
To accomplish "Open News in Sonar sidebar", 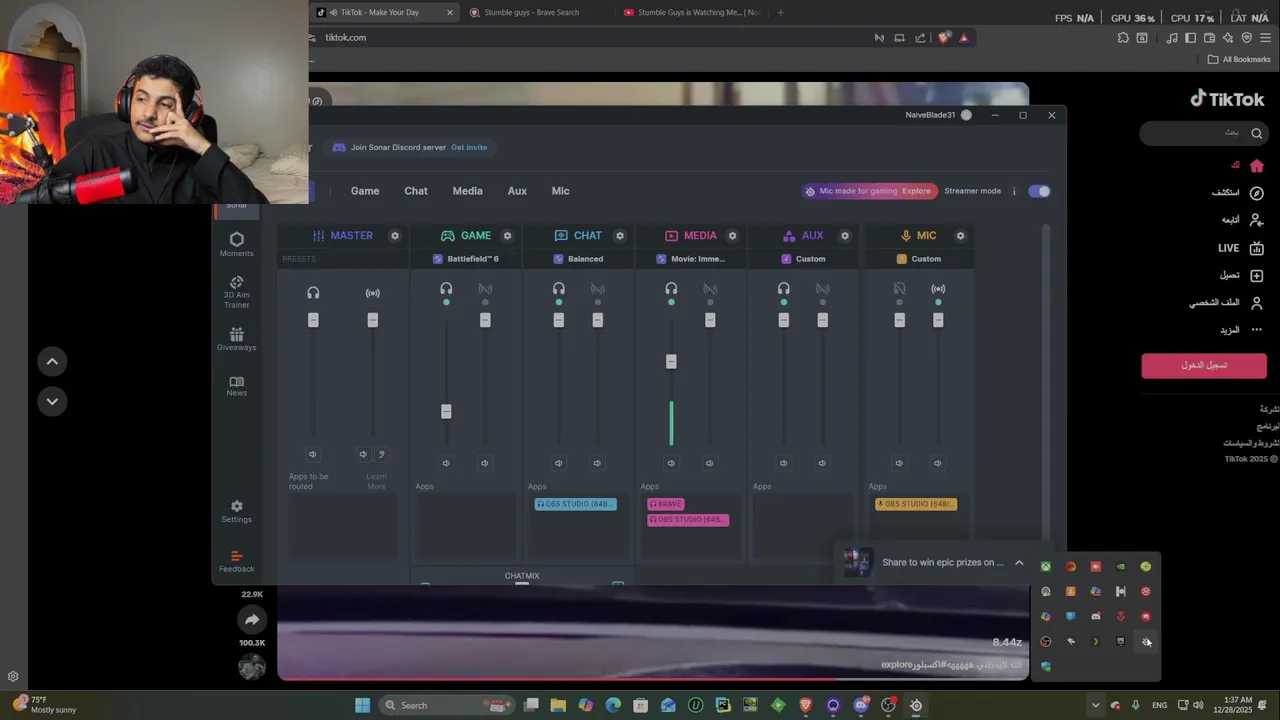I will (237, 385).
